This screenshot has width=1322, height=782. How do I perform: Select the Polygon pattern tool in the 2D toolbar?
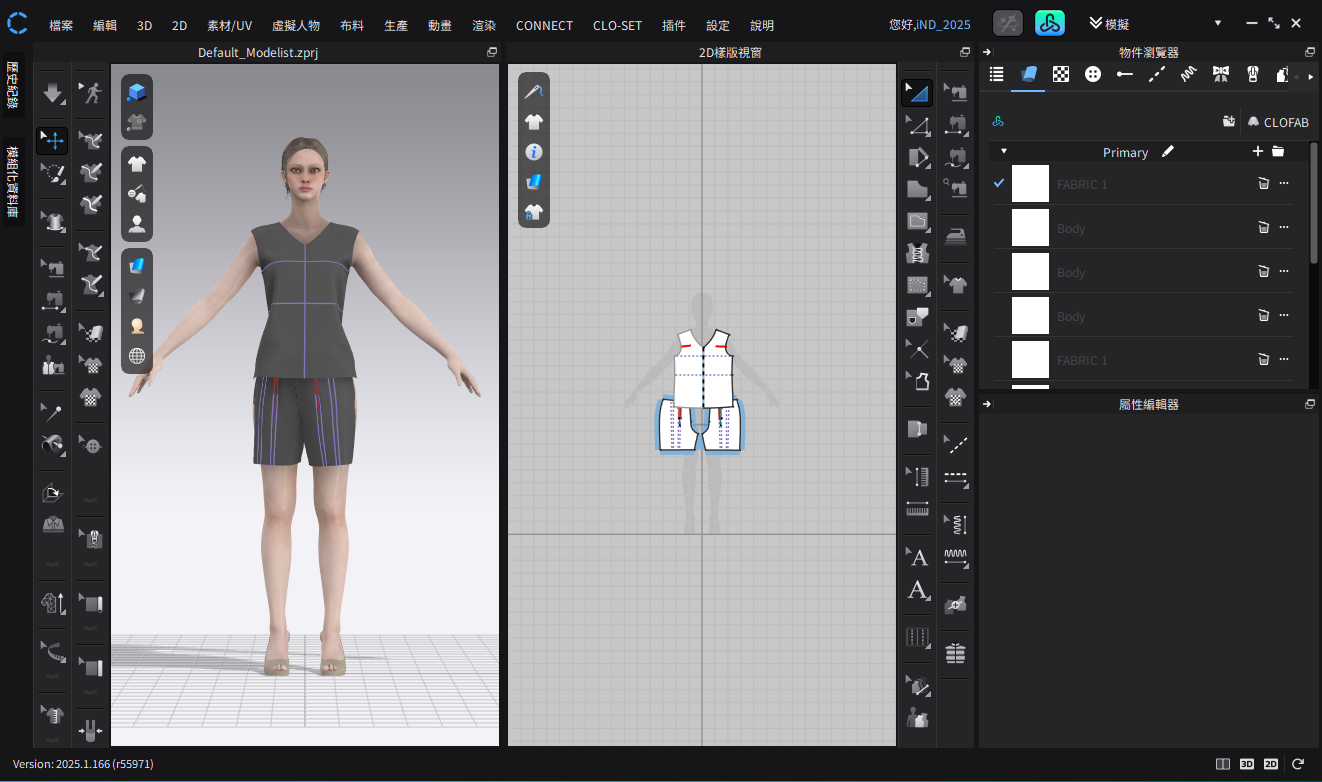(917, 188)
